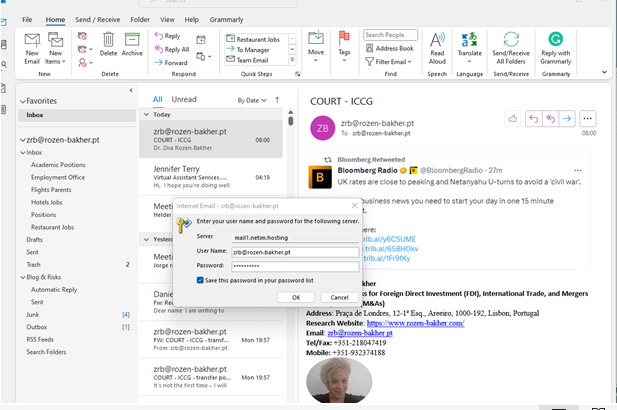Open the Move folder icon
Viewport: 617px width, 410px height.
tap(316, 38)
